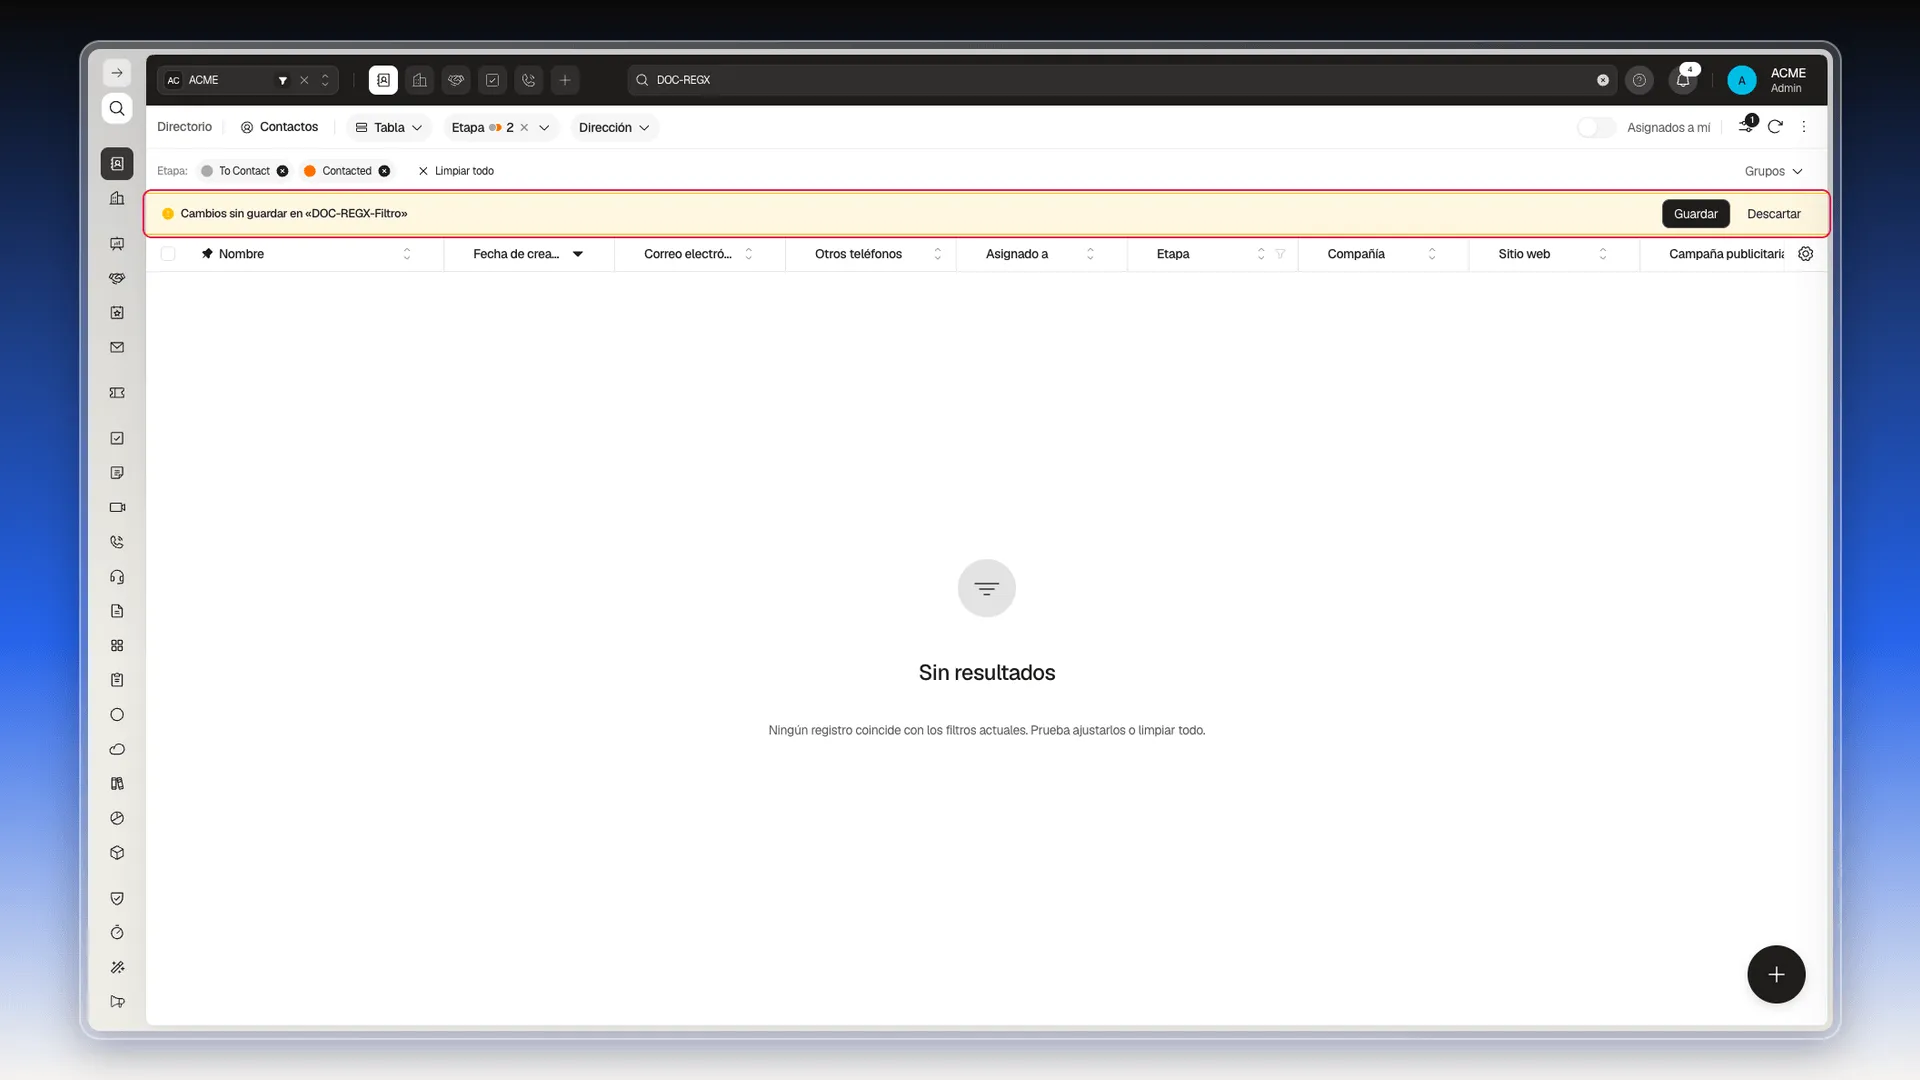Sort by the Compañía column header
The image size is (1920, 1080).
pyautogui.click(x=1356, y=254)
